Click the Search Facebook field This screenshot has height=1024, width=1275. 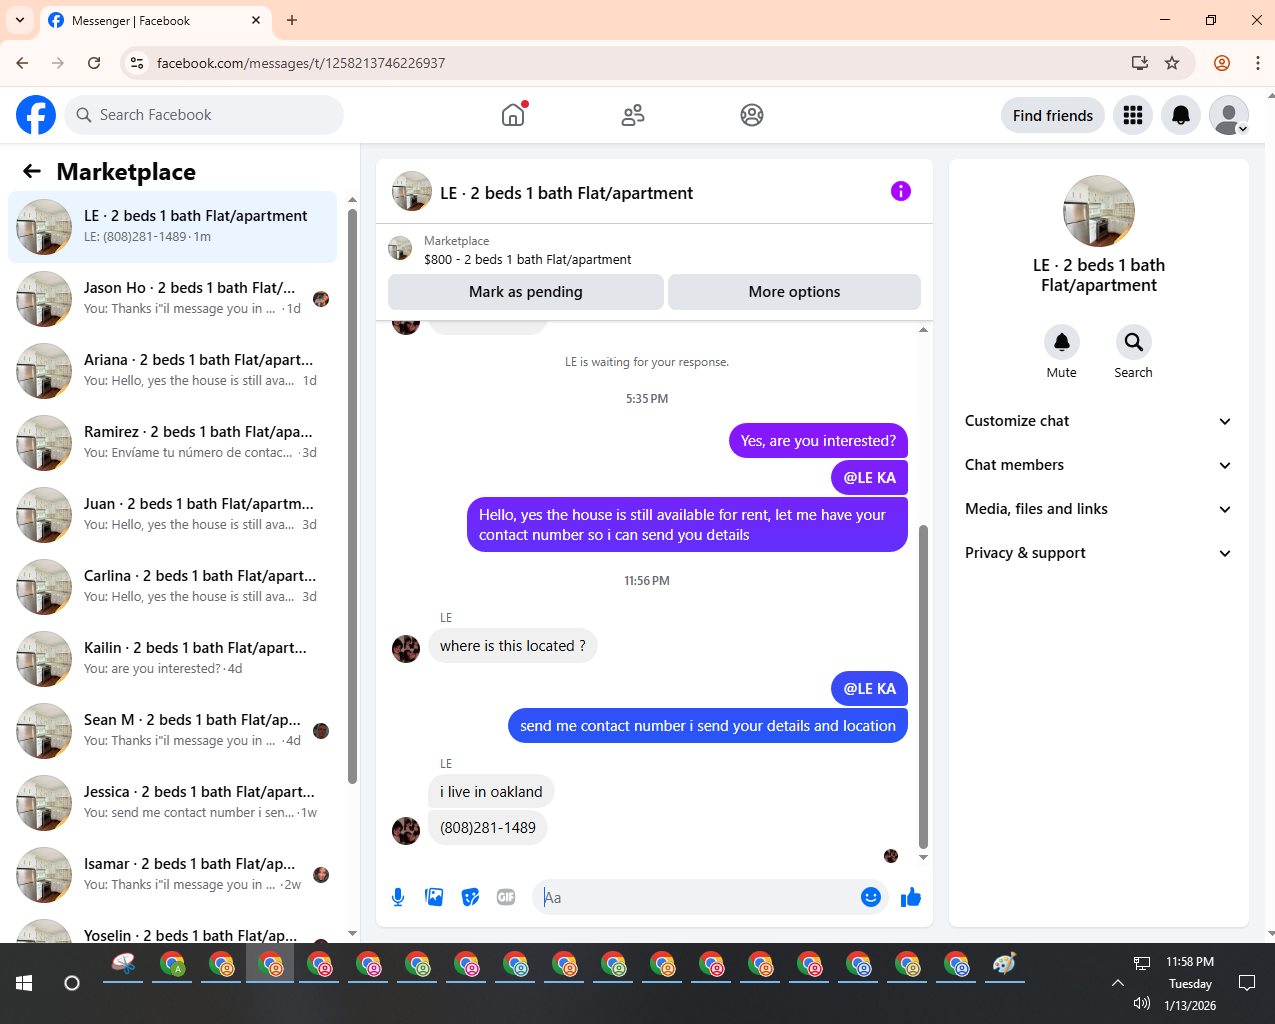click(204, 115)
